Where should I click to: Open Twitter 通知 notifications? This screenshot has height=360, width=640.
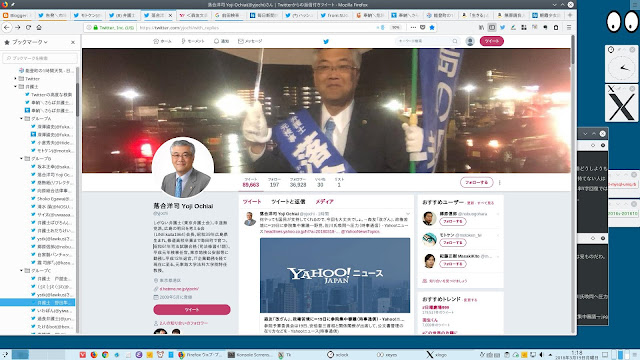coord(221,41)
